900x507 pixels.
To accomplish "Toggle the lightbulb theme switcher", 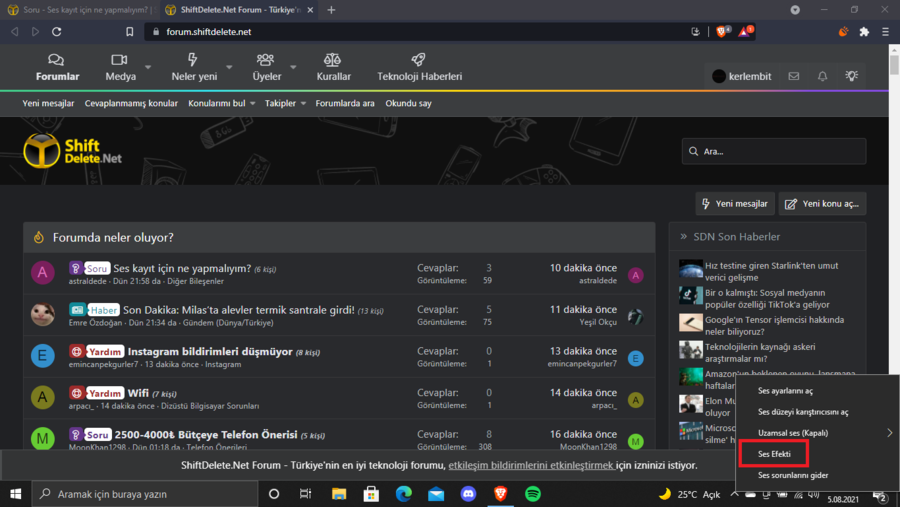I will pyautogui.click(x=851, y=76).
